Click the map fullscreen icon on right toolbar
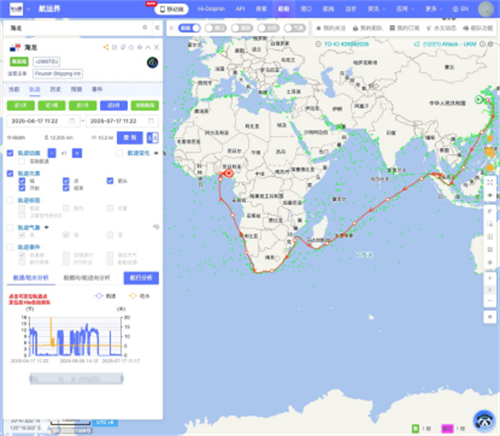 point(490,182)
